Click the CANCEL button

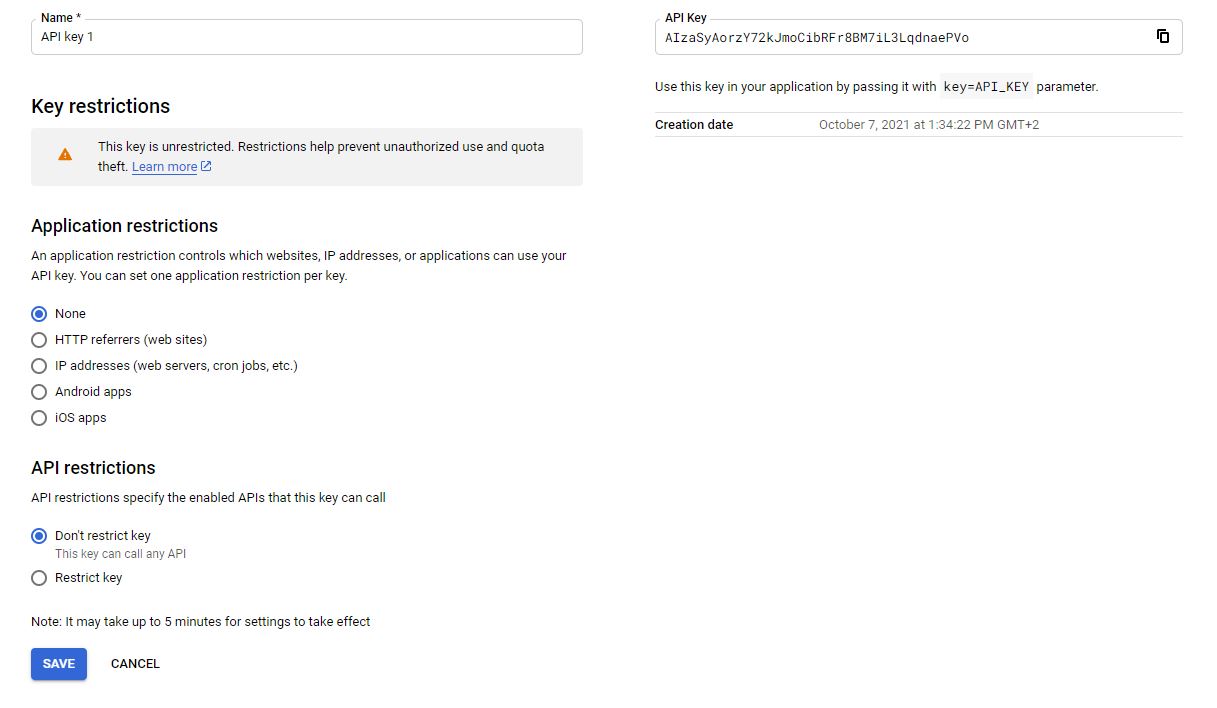point(135,664)
